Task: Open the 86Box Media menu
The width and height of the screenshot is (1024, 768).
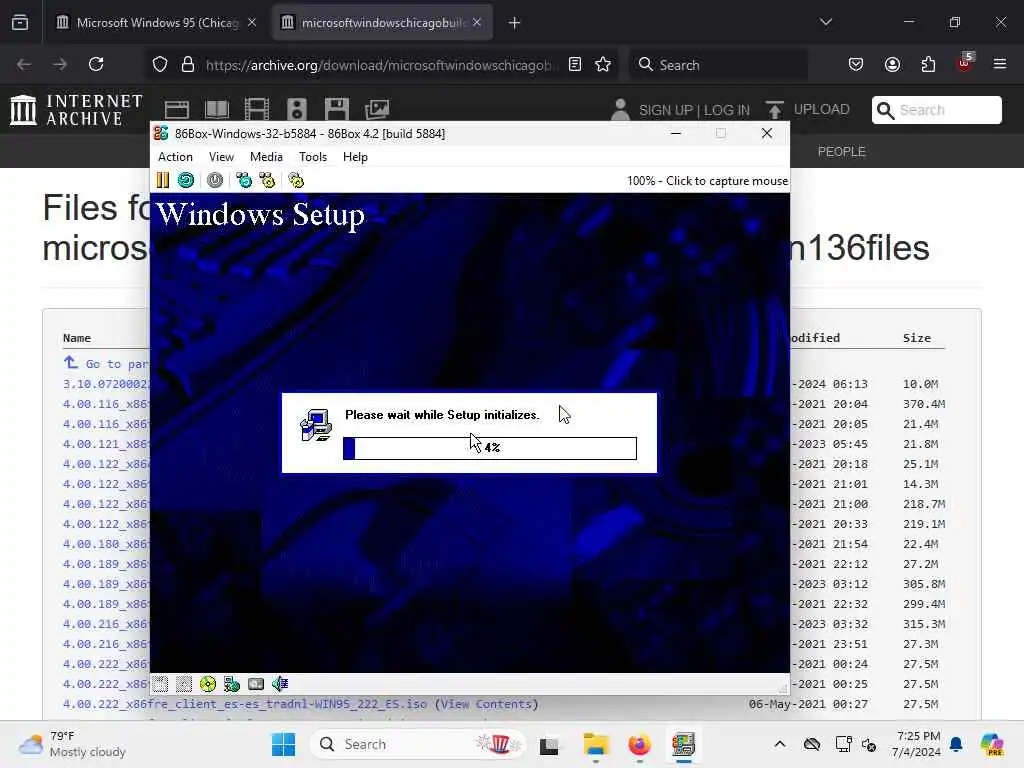Action: [266, 157]
